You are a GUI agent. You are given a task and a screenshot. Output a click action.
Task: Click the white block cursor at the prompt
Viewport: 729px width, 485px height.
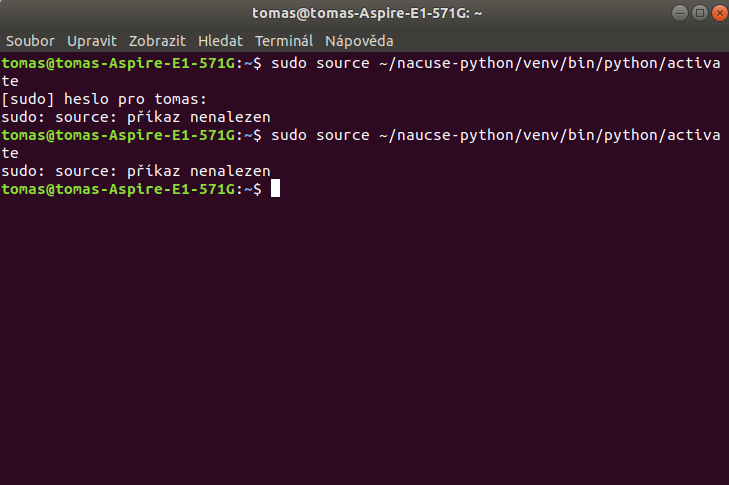click(275, 188)
